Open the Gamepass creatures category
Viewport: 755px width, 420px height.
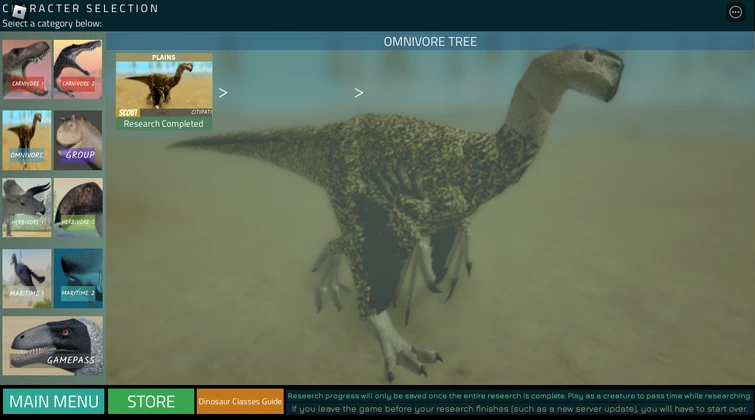52,345
